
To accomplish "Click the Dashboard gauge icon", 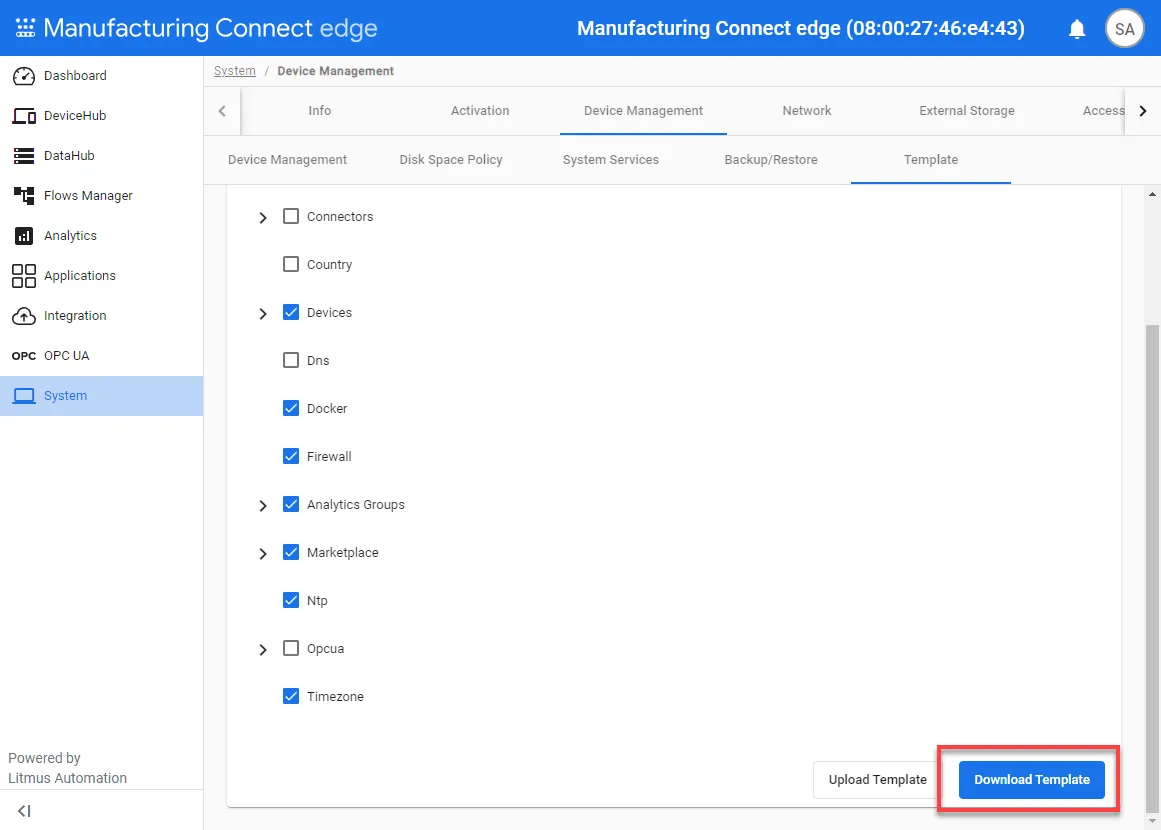I will tap(24, 76).
